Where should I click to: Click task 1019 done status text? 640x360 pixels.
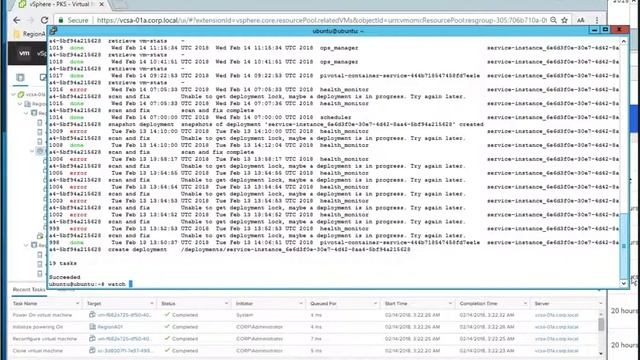[76, 48]
